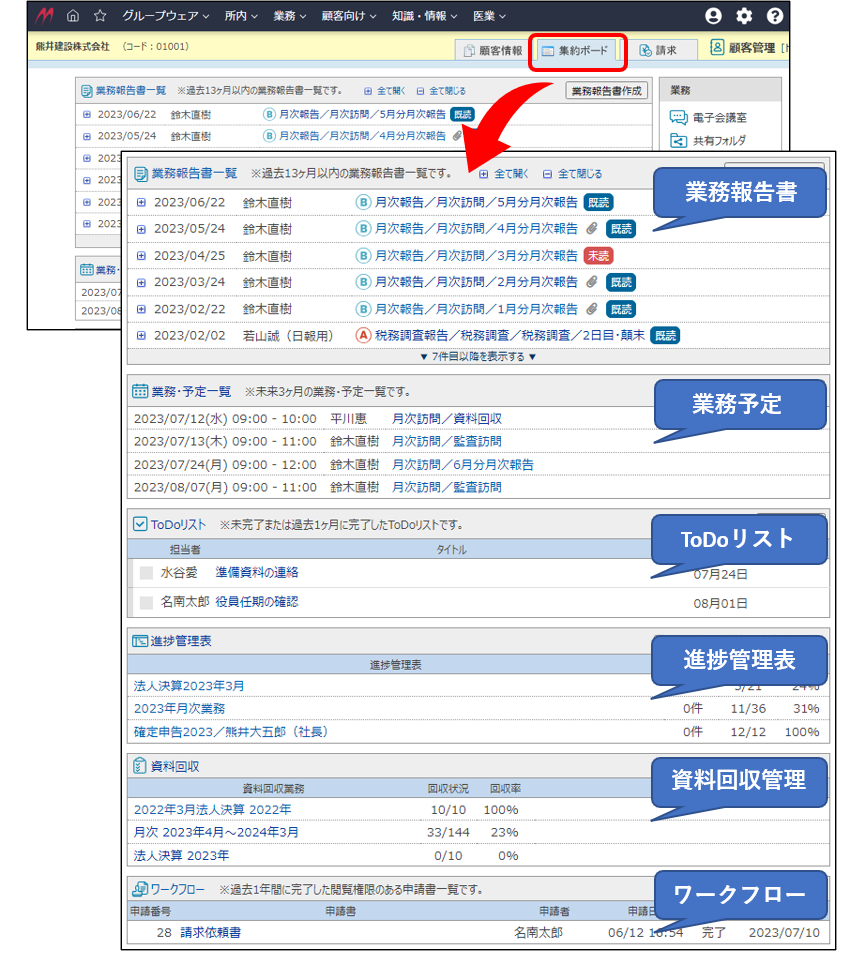Click the 業務報告書作成 button
857x953 pixels.
click(x=607, y=90)
